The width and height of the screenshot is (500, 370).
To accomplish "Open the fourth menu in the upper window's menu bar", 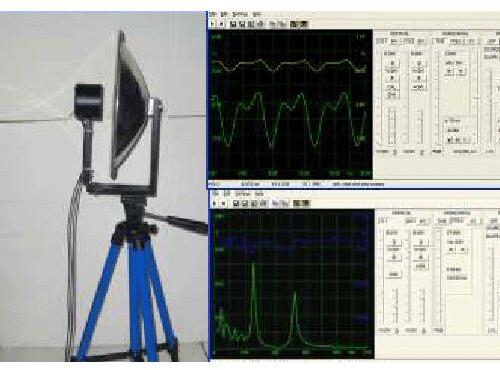I will 256,14.
